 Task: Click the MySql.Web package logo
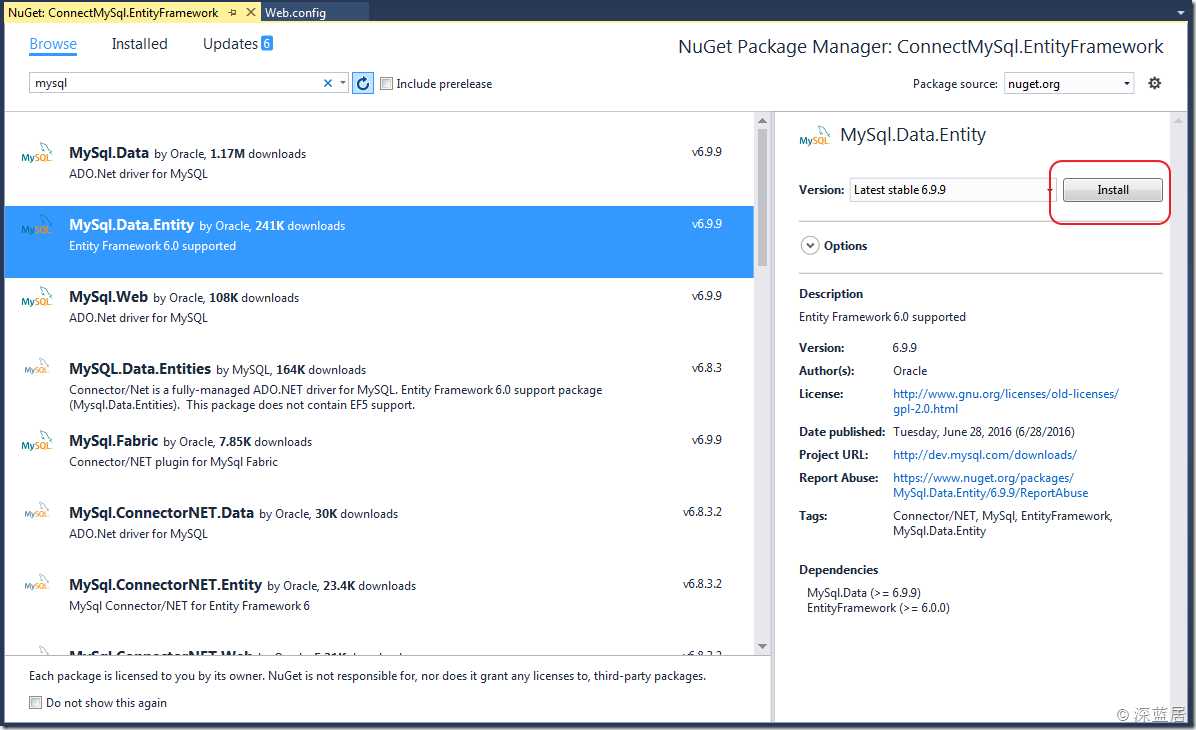coord(37,297)
